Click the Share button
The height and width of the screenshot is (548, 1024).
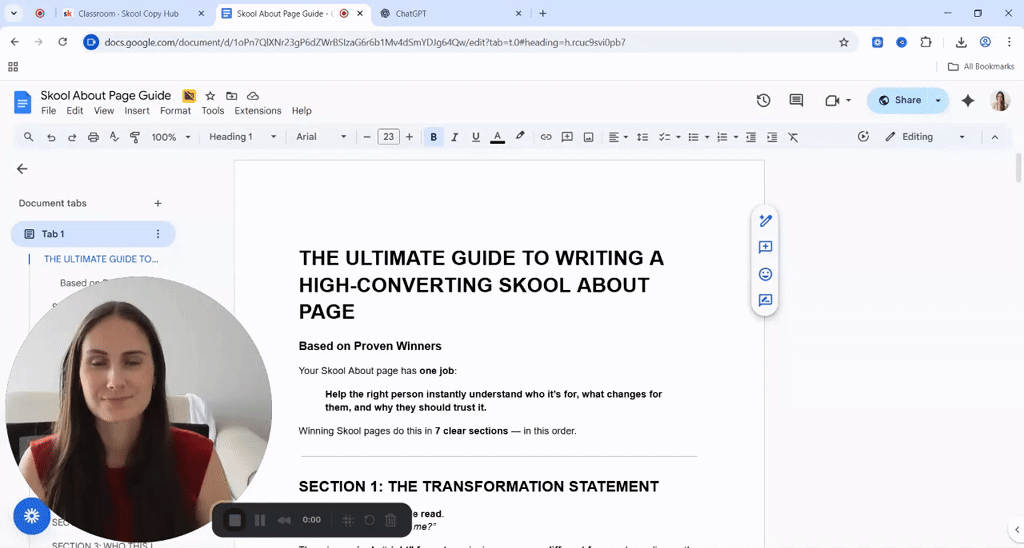point(900,101)
